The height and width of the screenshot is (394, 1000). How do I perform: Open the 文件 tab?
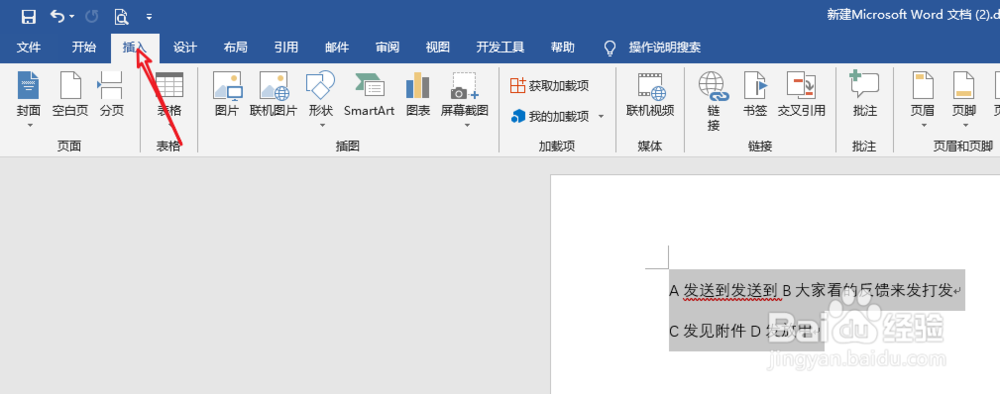pyautogui.click(x=28, y=47)
